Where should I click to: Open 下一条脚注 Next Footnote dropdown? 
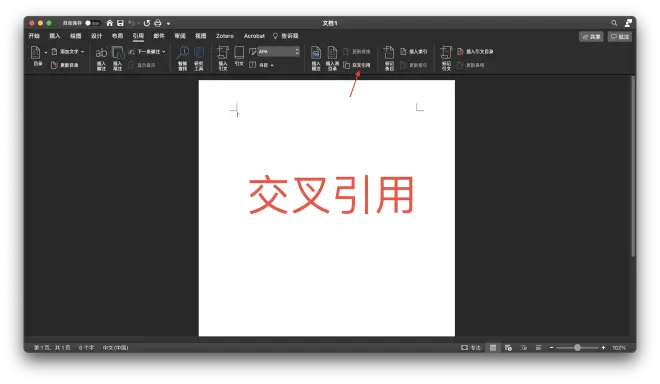(x=147, y=51)
